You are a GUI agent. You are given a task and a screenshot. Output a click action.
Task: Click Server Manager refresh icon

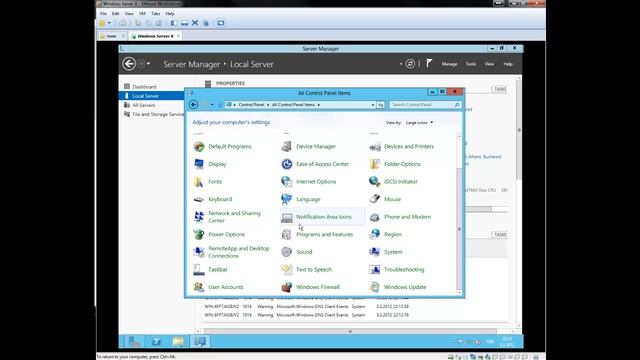[410, 64]
